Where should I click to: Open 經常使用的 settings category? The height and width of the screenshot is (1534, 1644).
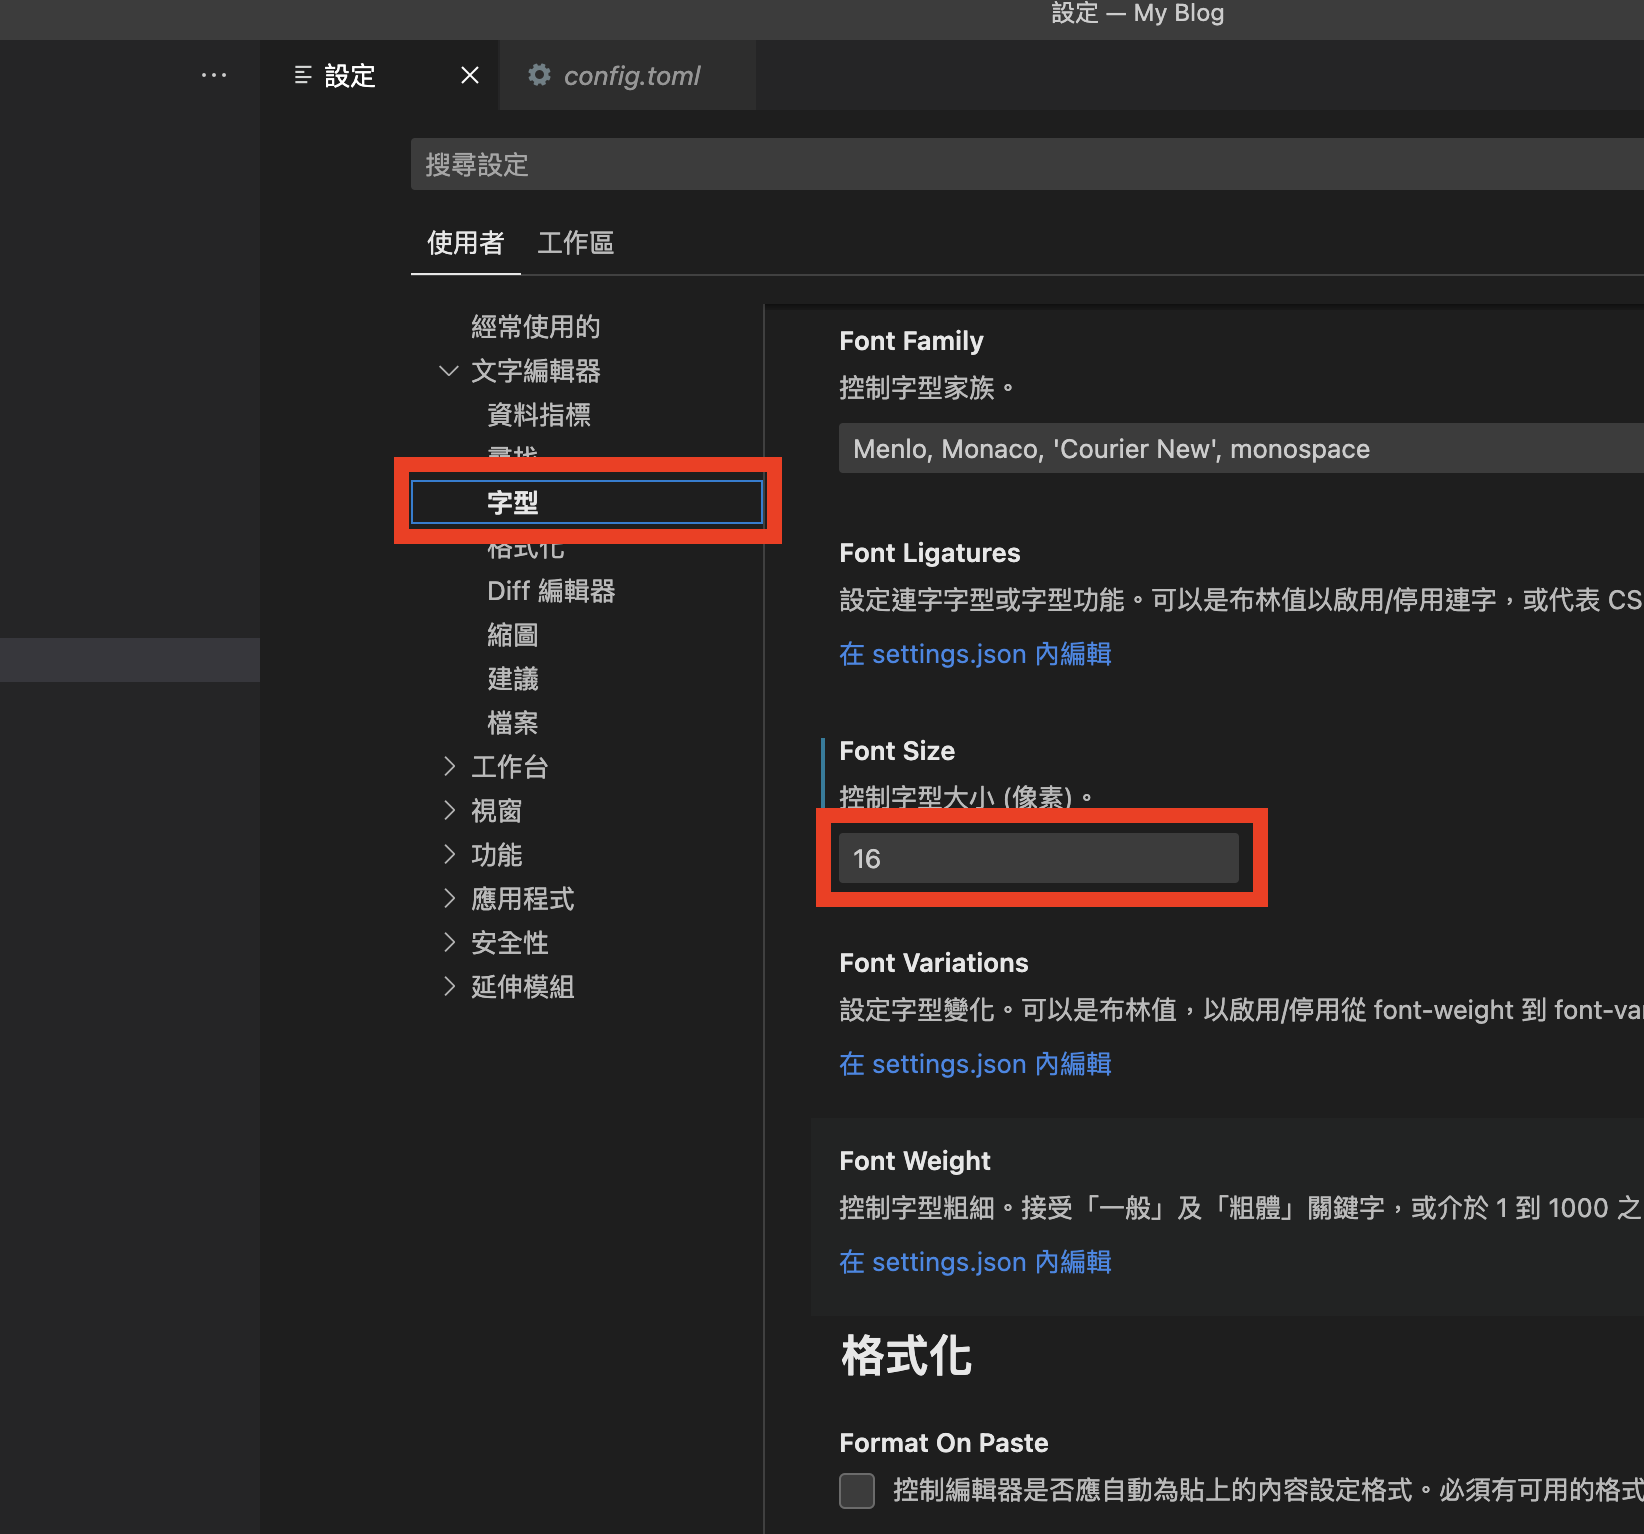coord(535,327)
